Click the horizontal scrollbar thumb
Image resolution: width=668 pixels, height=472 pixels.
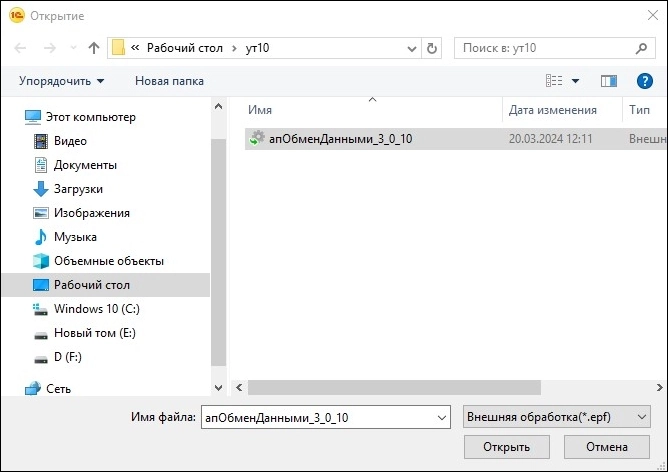(394, 388)
